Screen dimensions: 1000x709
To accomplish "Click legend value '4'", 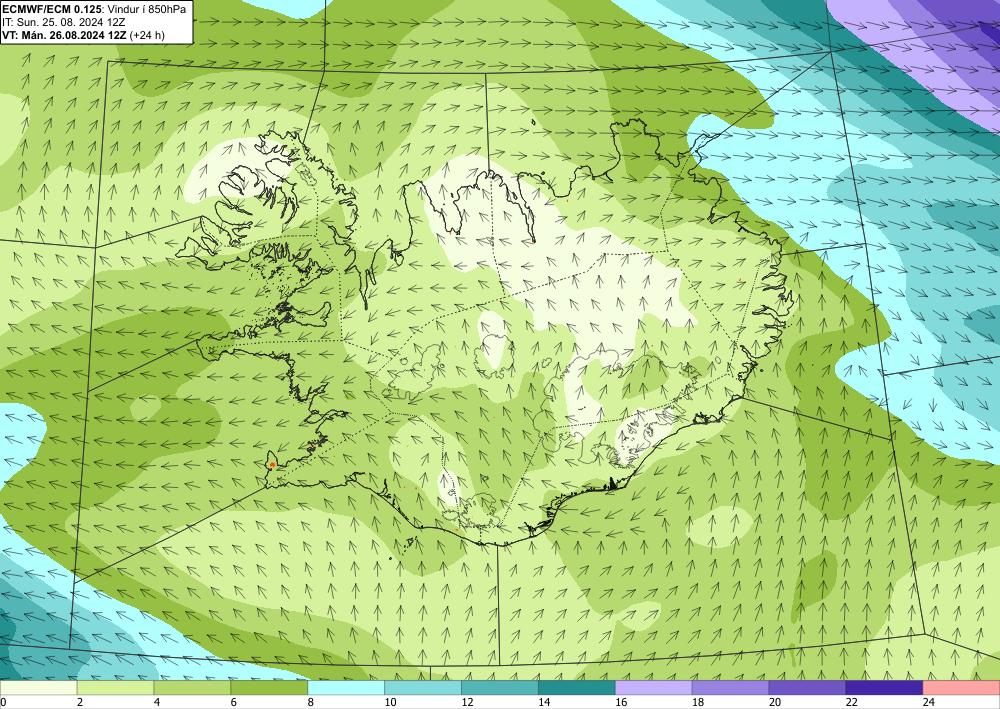I will 157,703.
